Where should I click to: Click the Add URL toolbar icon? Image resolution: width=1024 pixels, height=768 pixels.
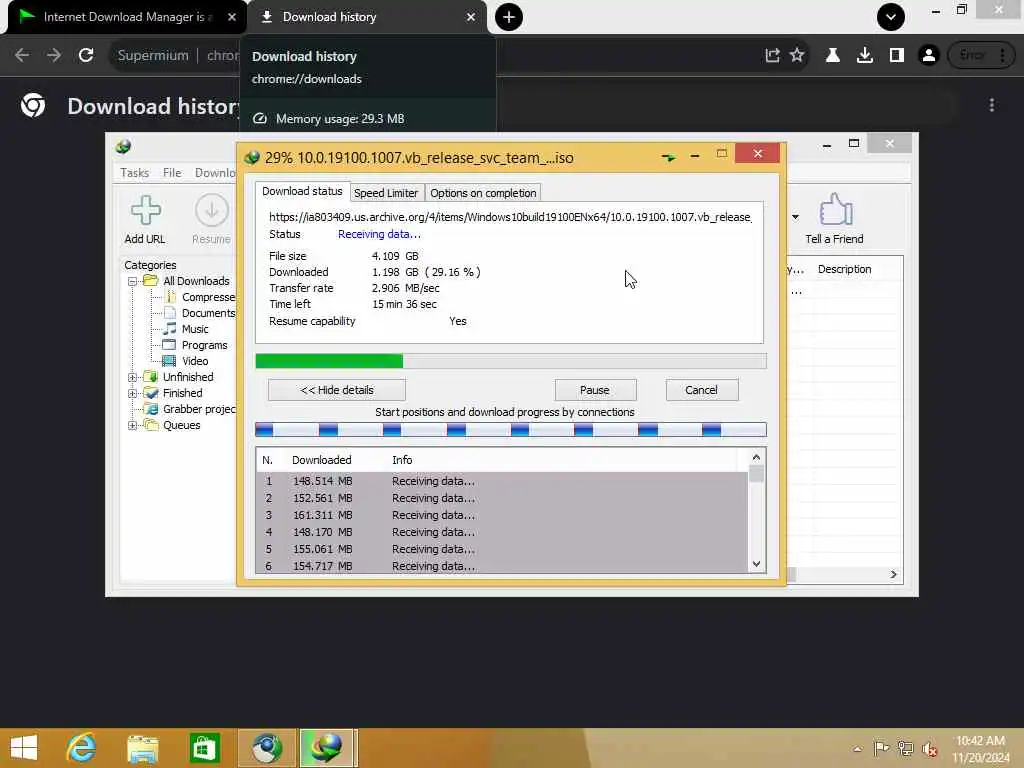[145, 210]
